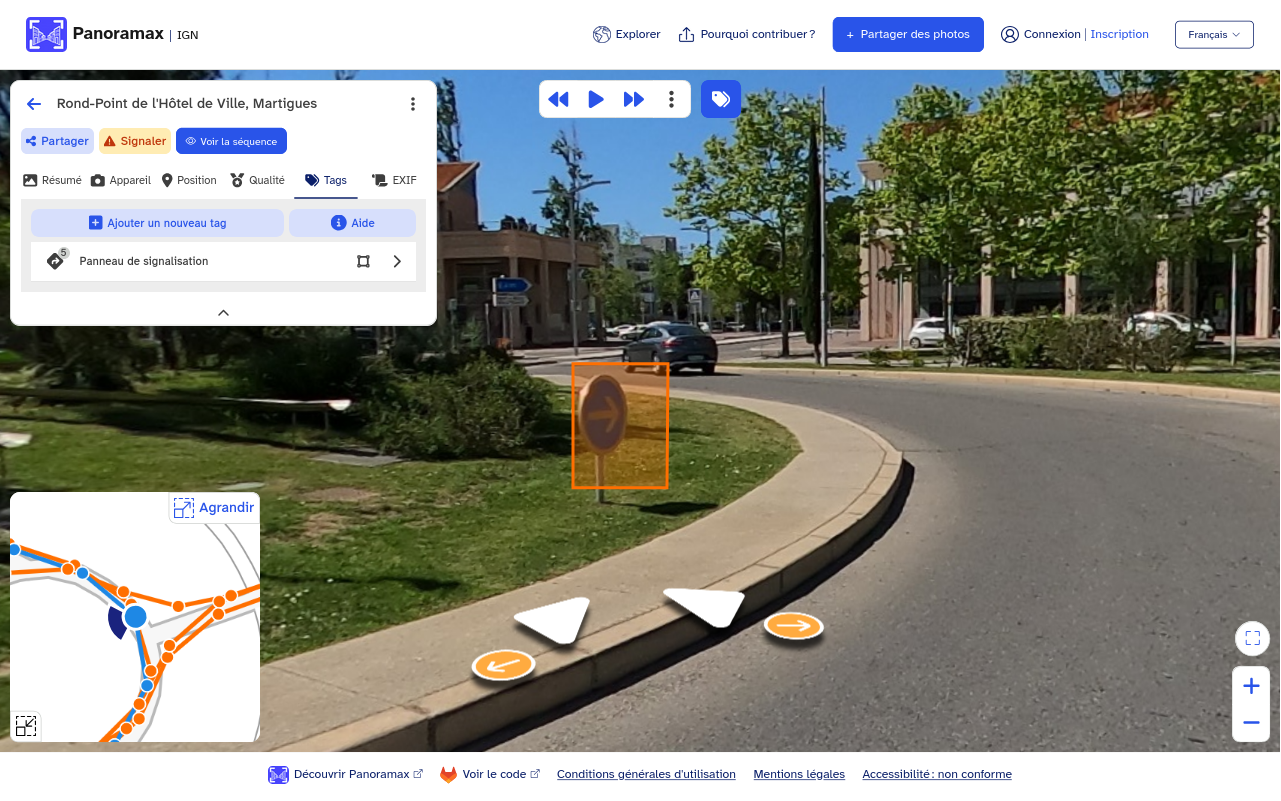1281x801 pixels.
Task: Switch to the Qualité tab
Action: click(257, 180)
